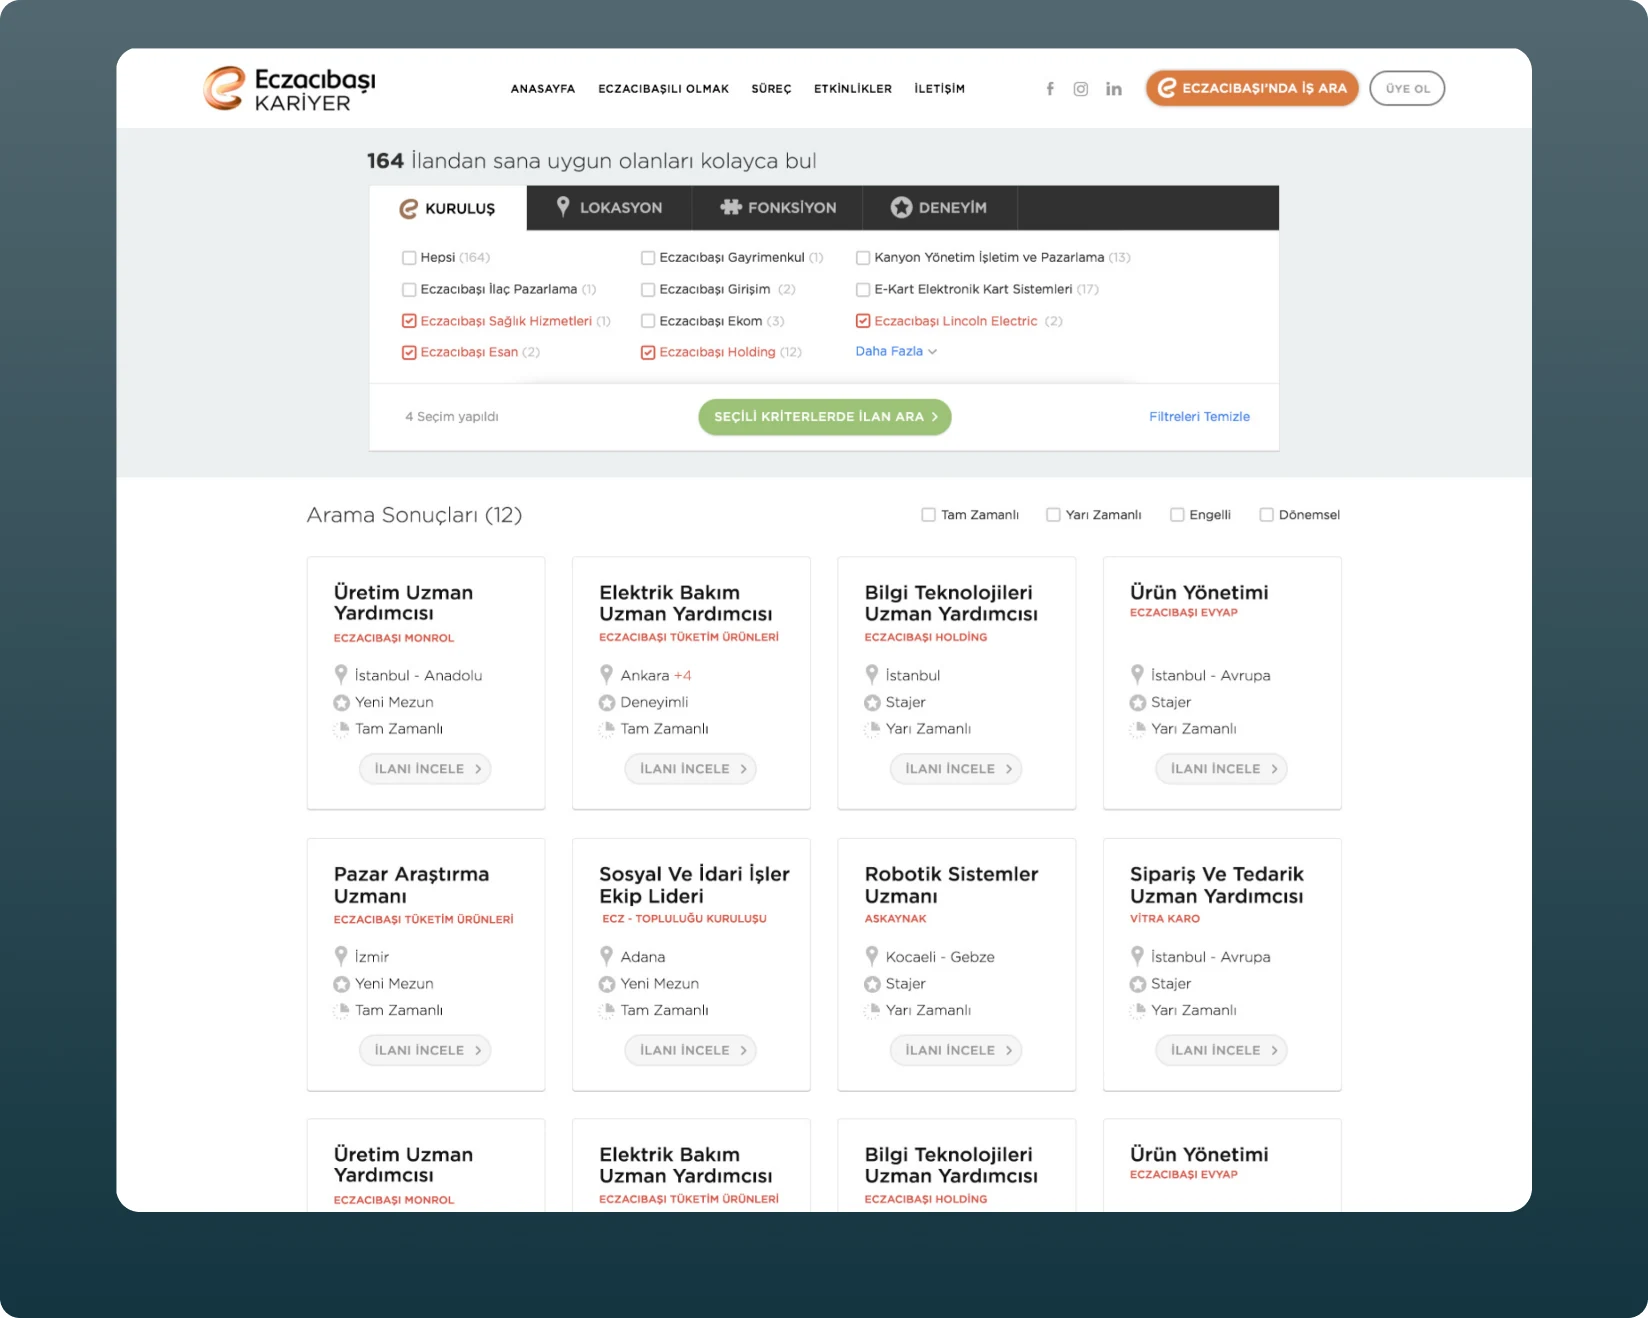
Task: Open the Fonksiyon filter tab
Action: point(778,208)
